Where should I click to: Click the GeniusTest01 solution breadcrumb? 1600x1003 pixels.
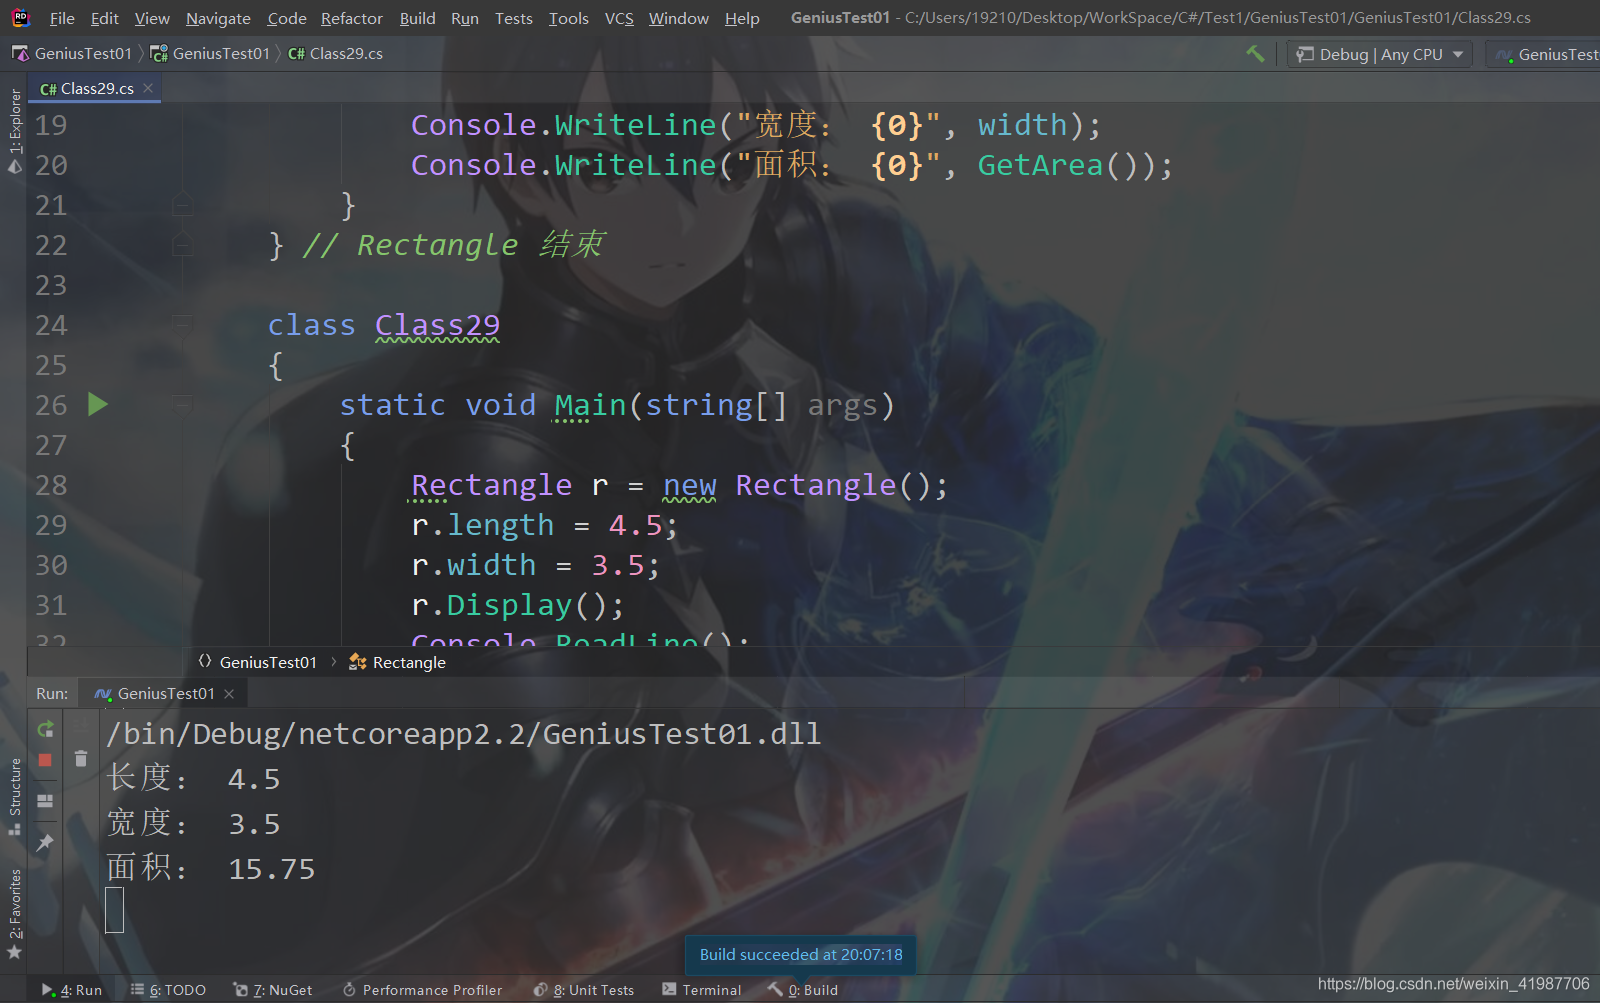tap(72, 53)
